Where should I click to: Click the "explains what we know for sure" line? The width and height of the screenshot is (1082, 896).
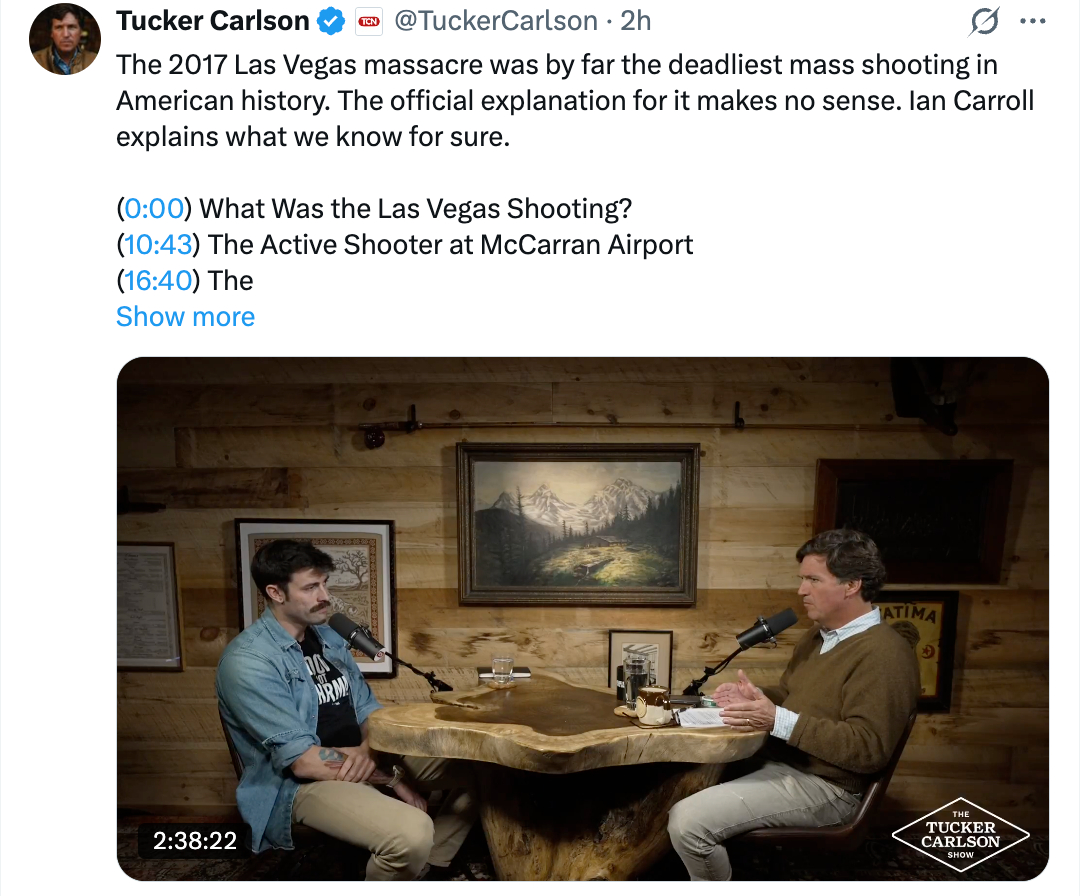(313, 137)
